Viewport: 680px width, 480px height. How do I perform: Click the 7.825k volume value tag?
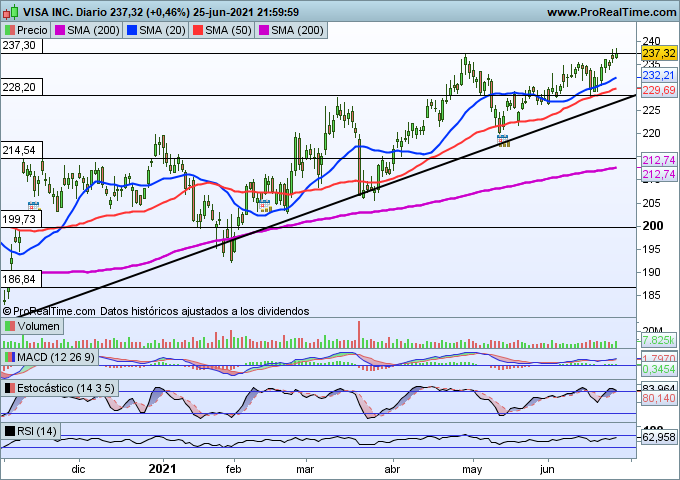(658, 340)
